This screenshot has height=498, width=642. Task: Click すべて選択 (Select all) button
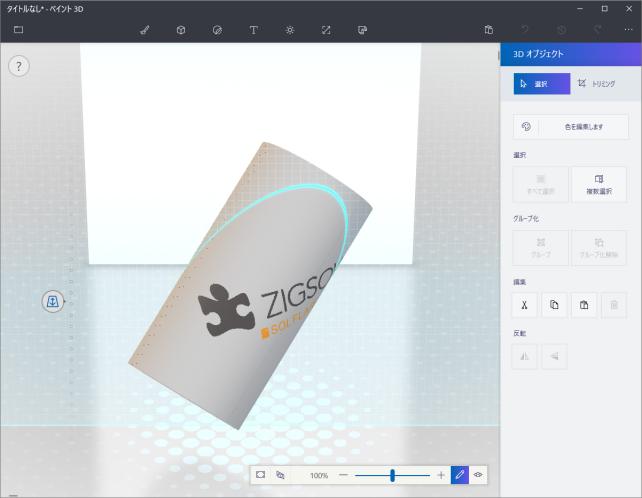[x=540, y=184]
